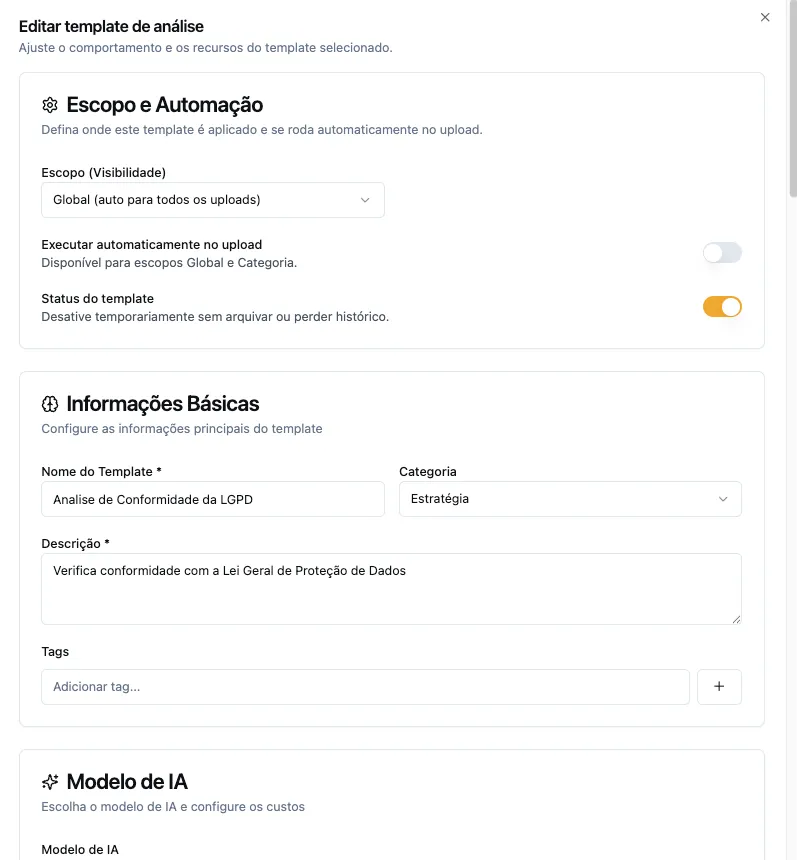Viewport: 797px width, 860px height.
Task: Enable Executar automaticamente no upload
Action: point(722,253)
